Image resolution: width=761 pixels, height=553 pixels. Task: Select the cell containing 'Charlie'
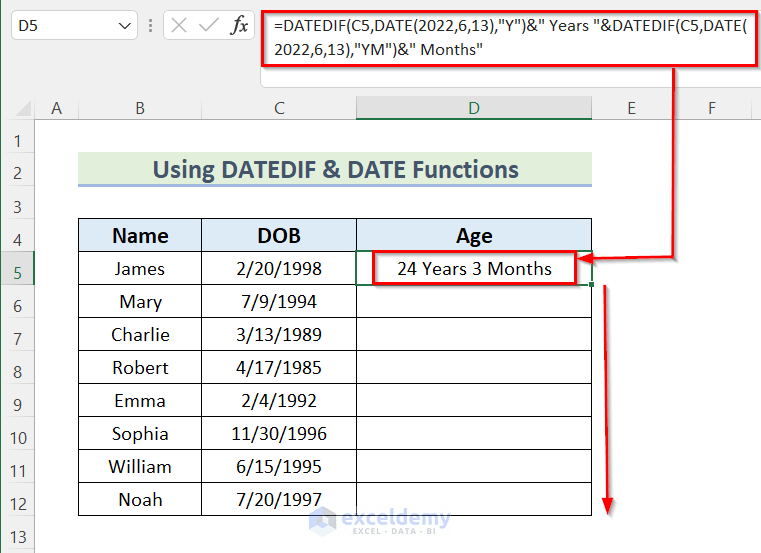(x=140, y=335)
